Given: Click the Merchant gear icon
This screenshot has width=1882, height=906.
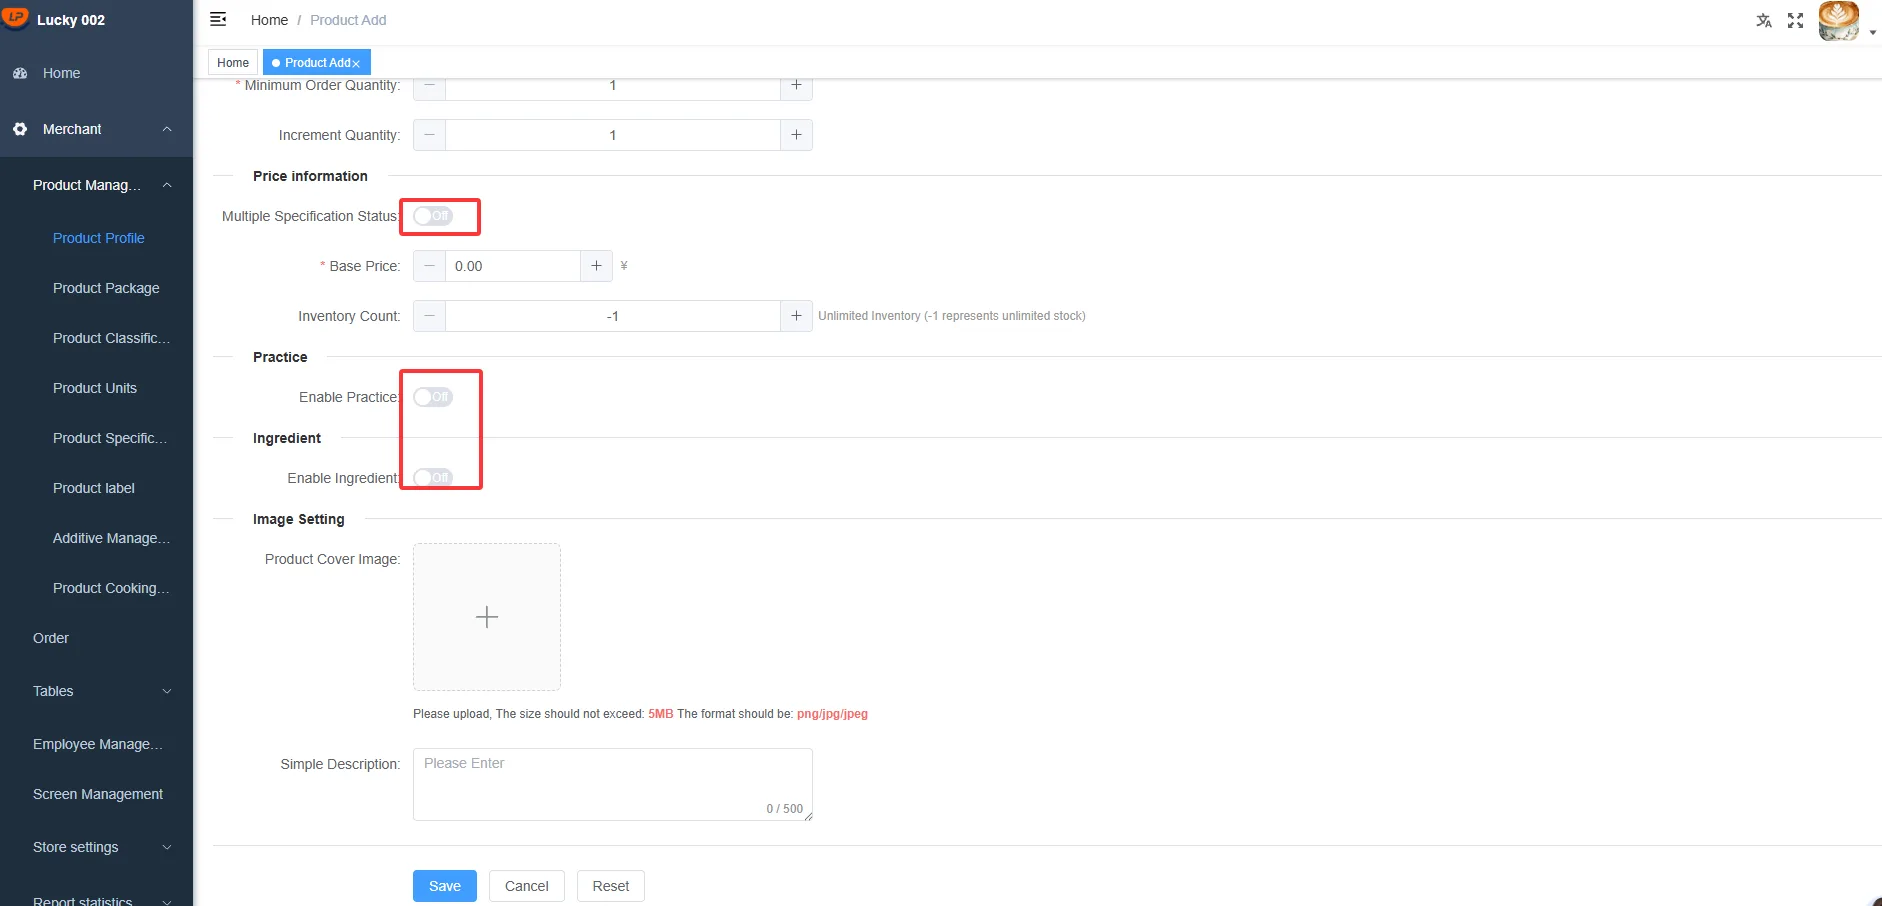Looking at the screenshot, I should point(20,129).
